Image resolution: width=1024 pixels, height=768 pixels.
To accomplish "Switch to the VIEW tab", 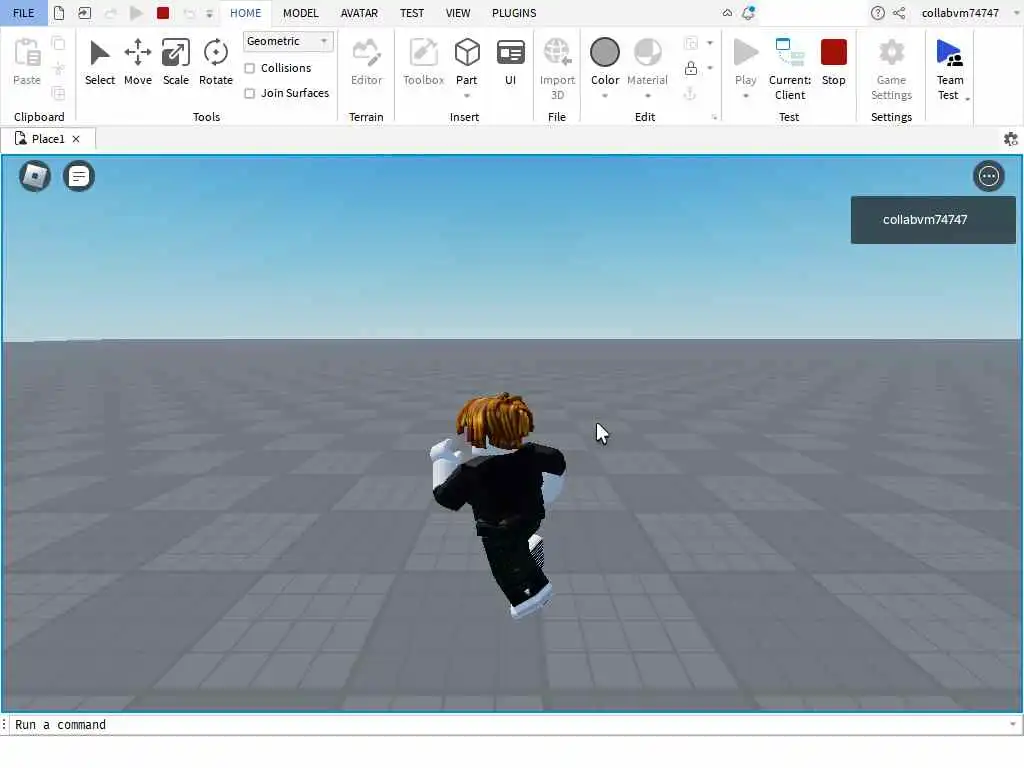I will click(x=458, y=13).
